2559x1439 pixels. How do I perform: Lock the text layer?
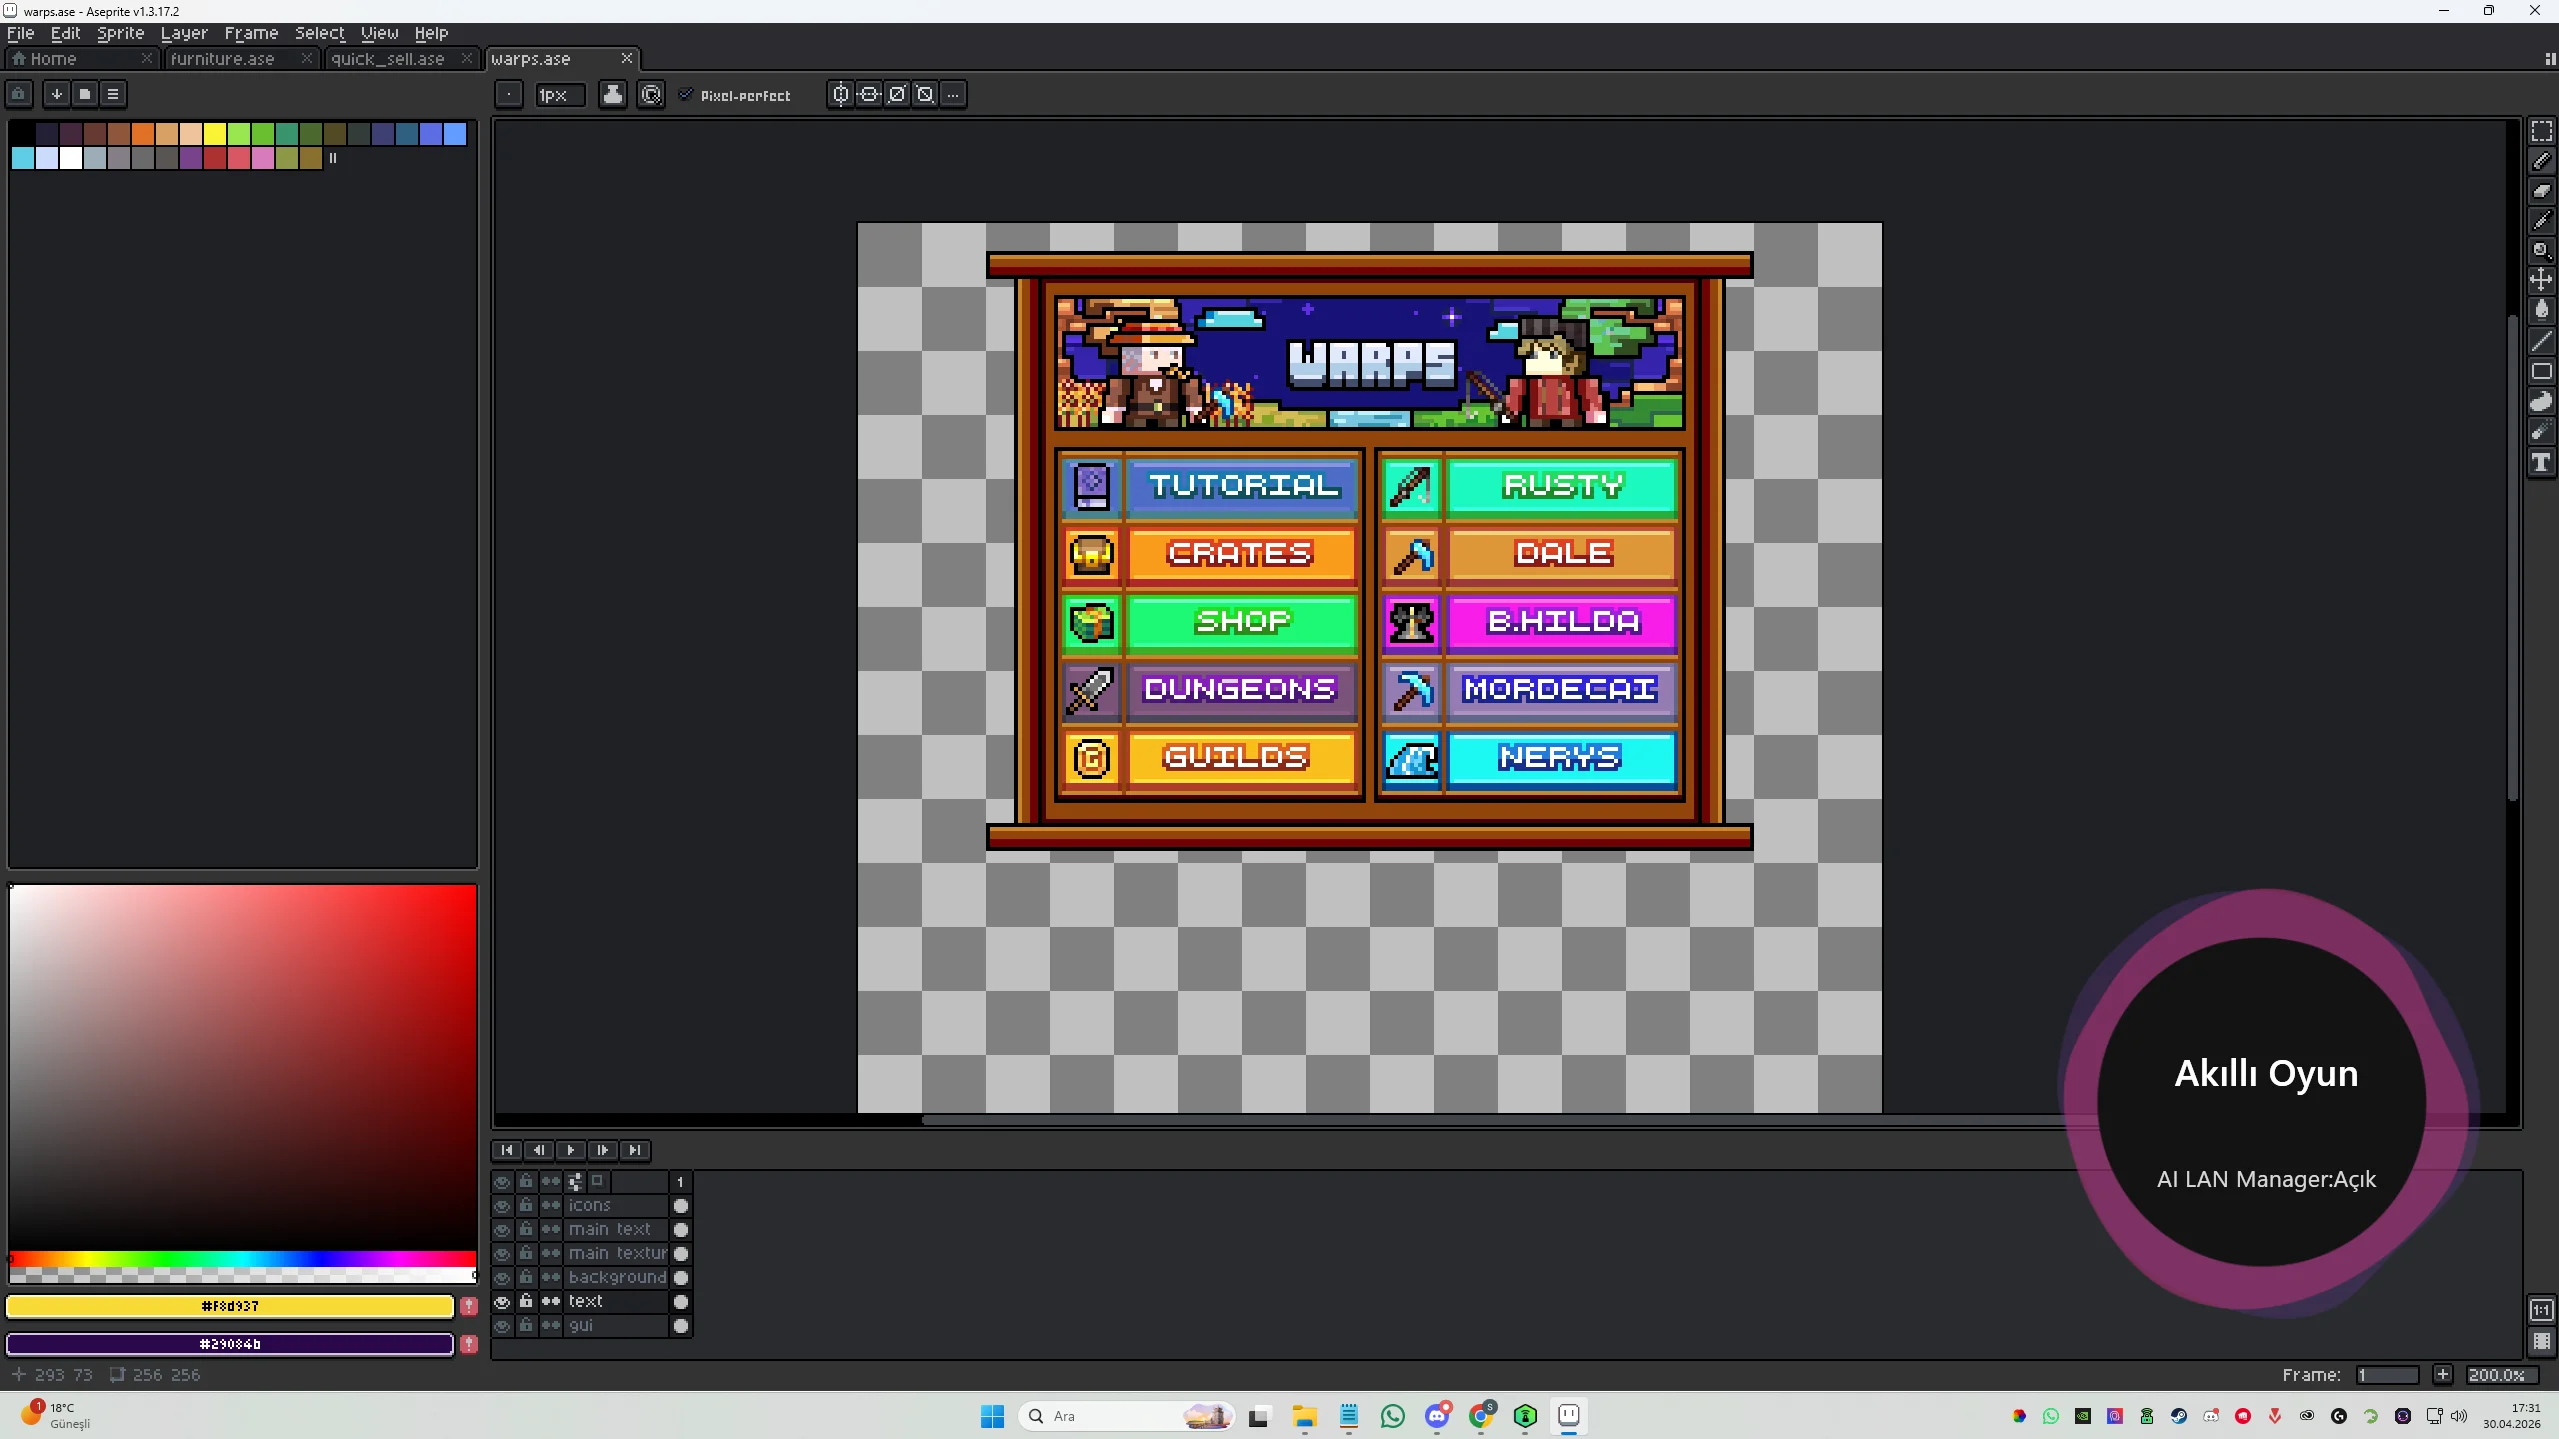tap(526, 1302)
